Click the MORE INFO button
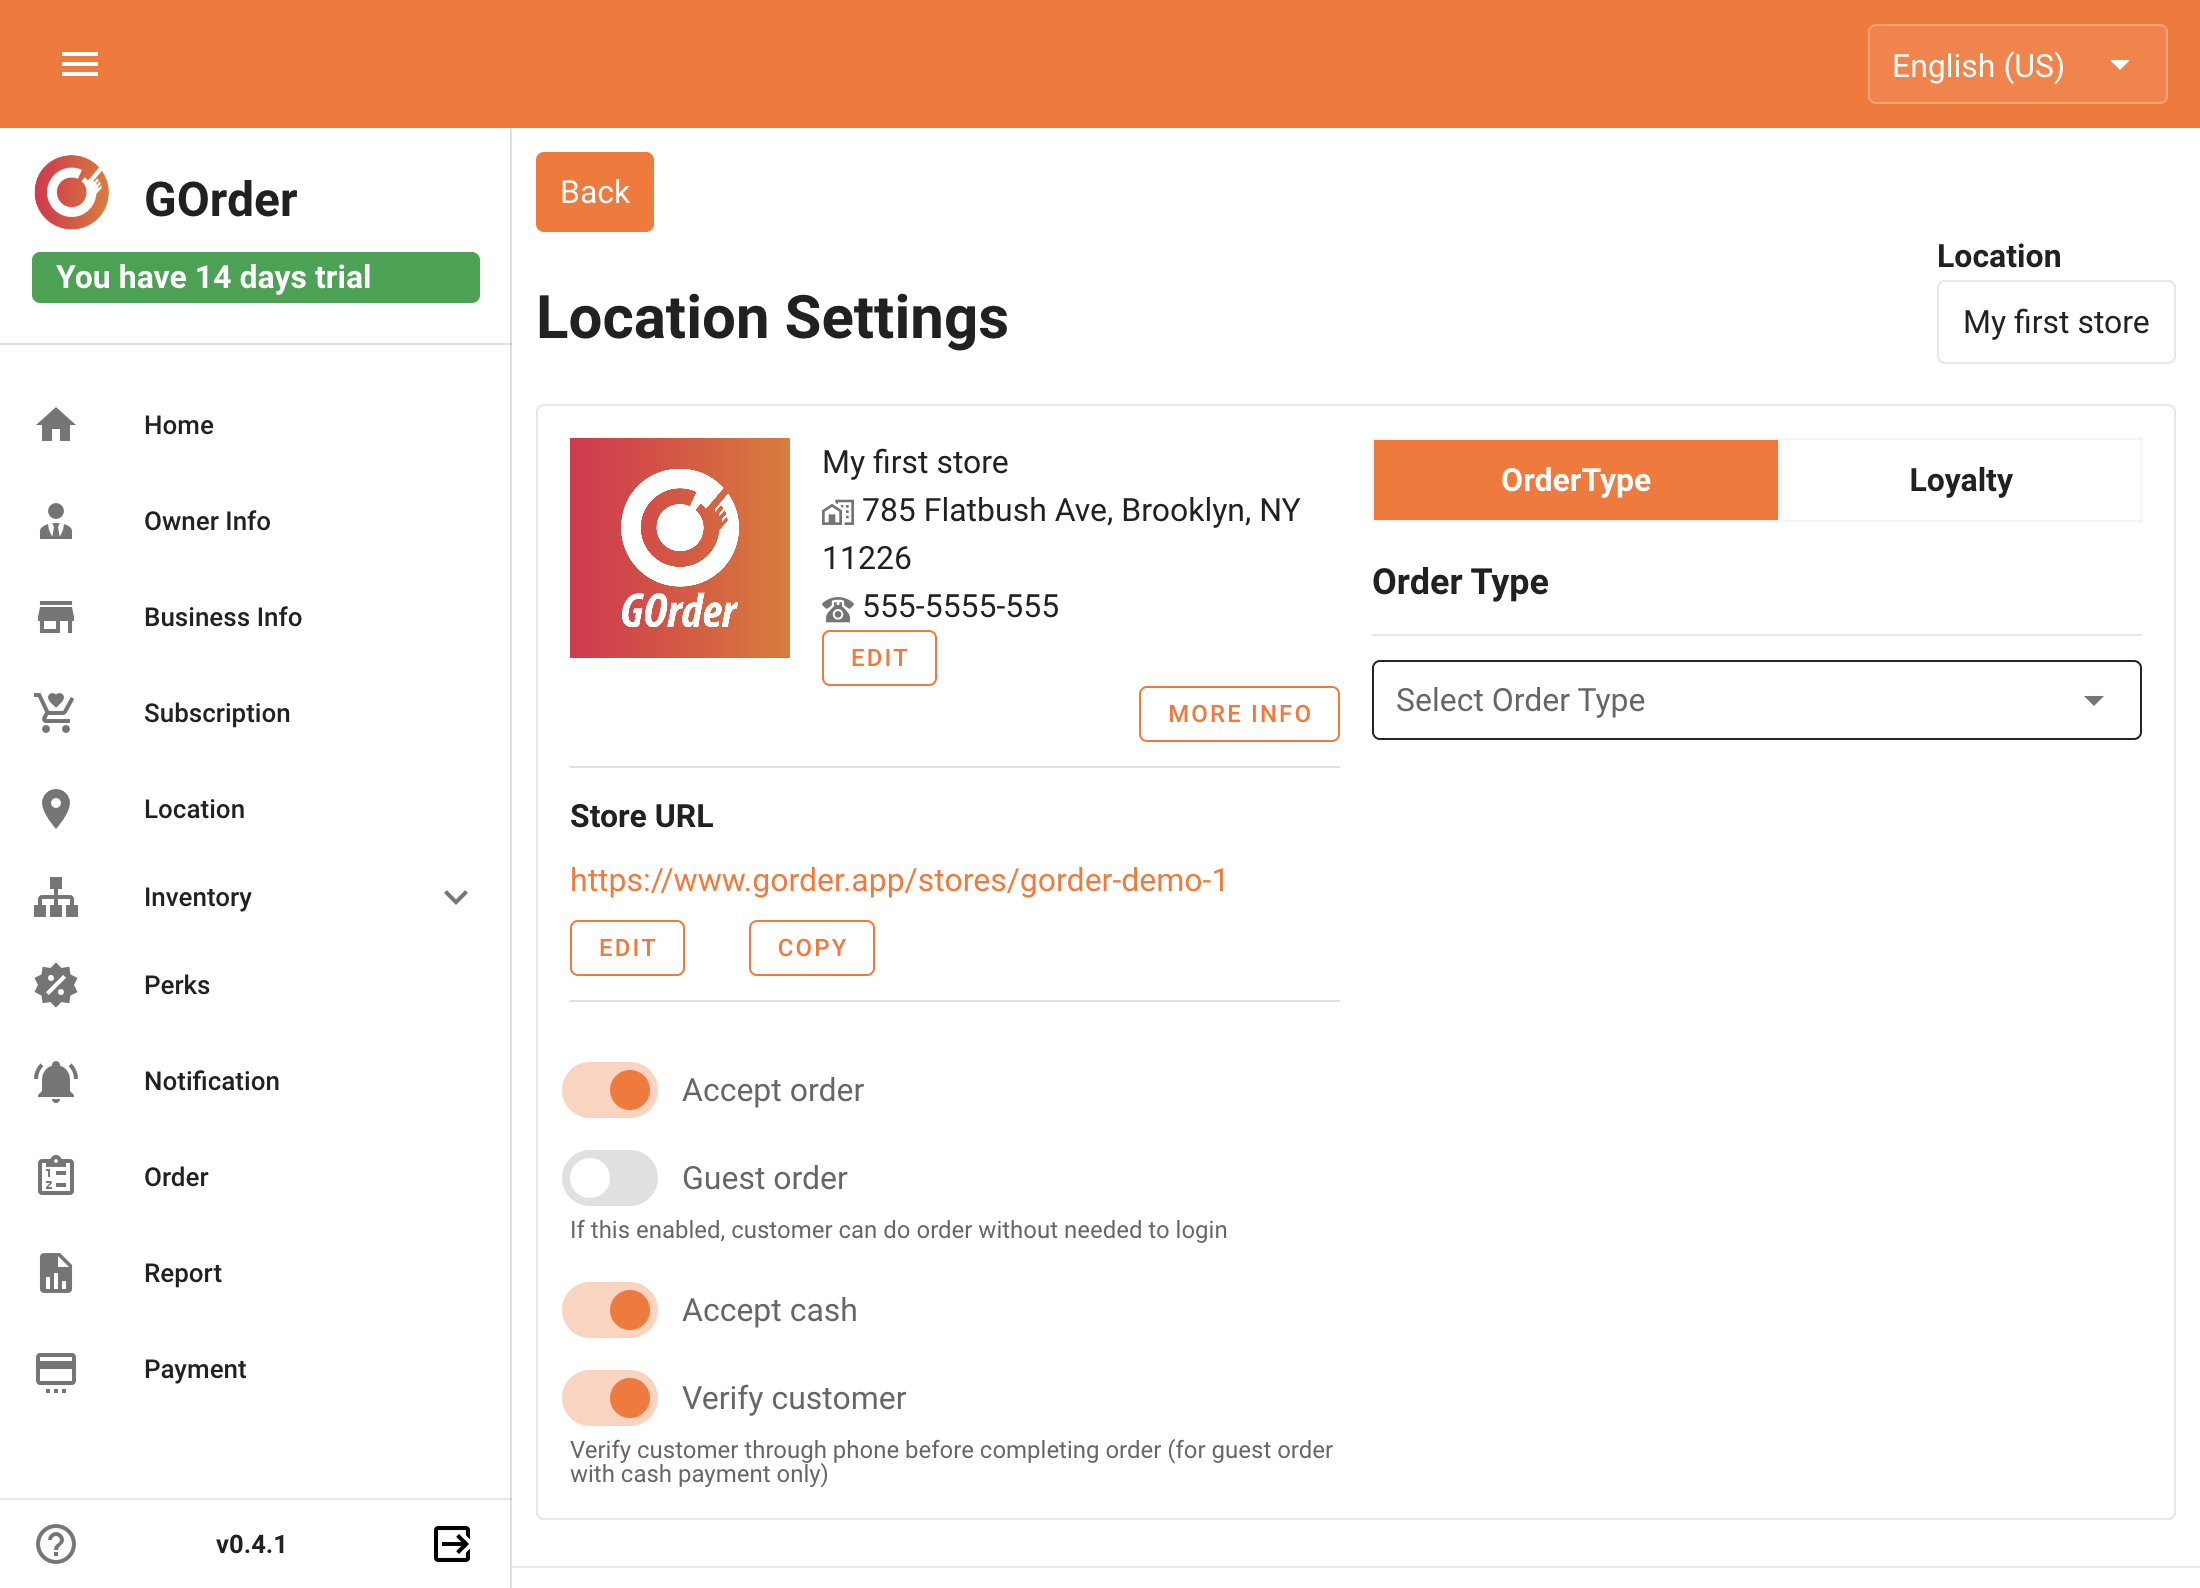The height and width of the screenshot is (1588, 2200). [1239, 714]
